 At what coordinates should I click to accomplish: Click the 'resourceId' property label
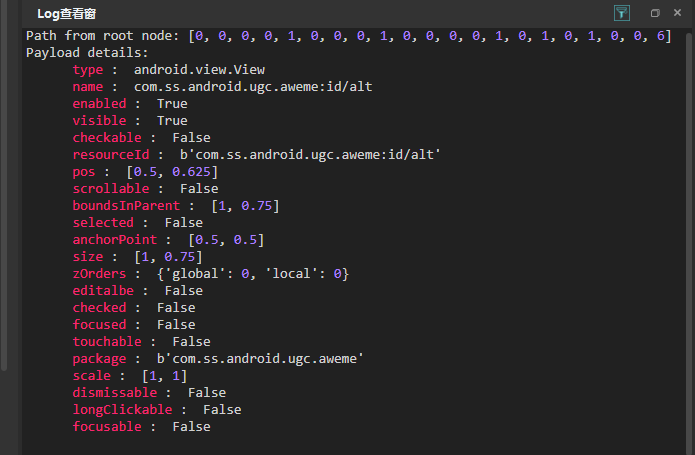coord(111,155)
